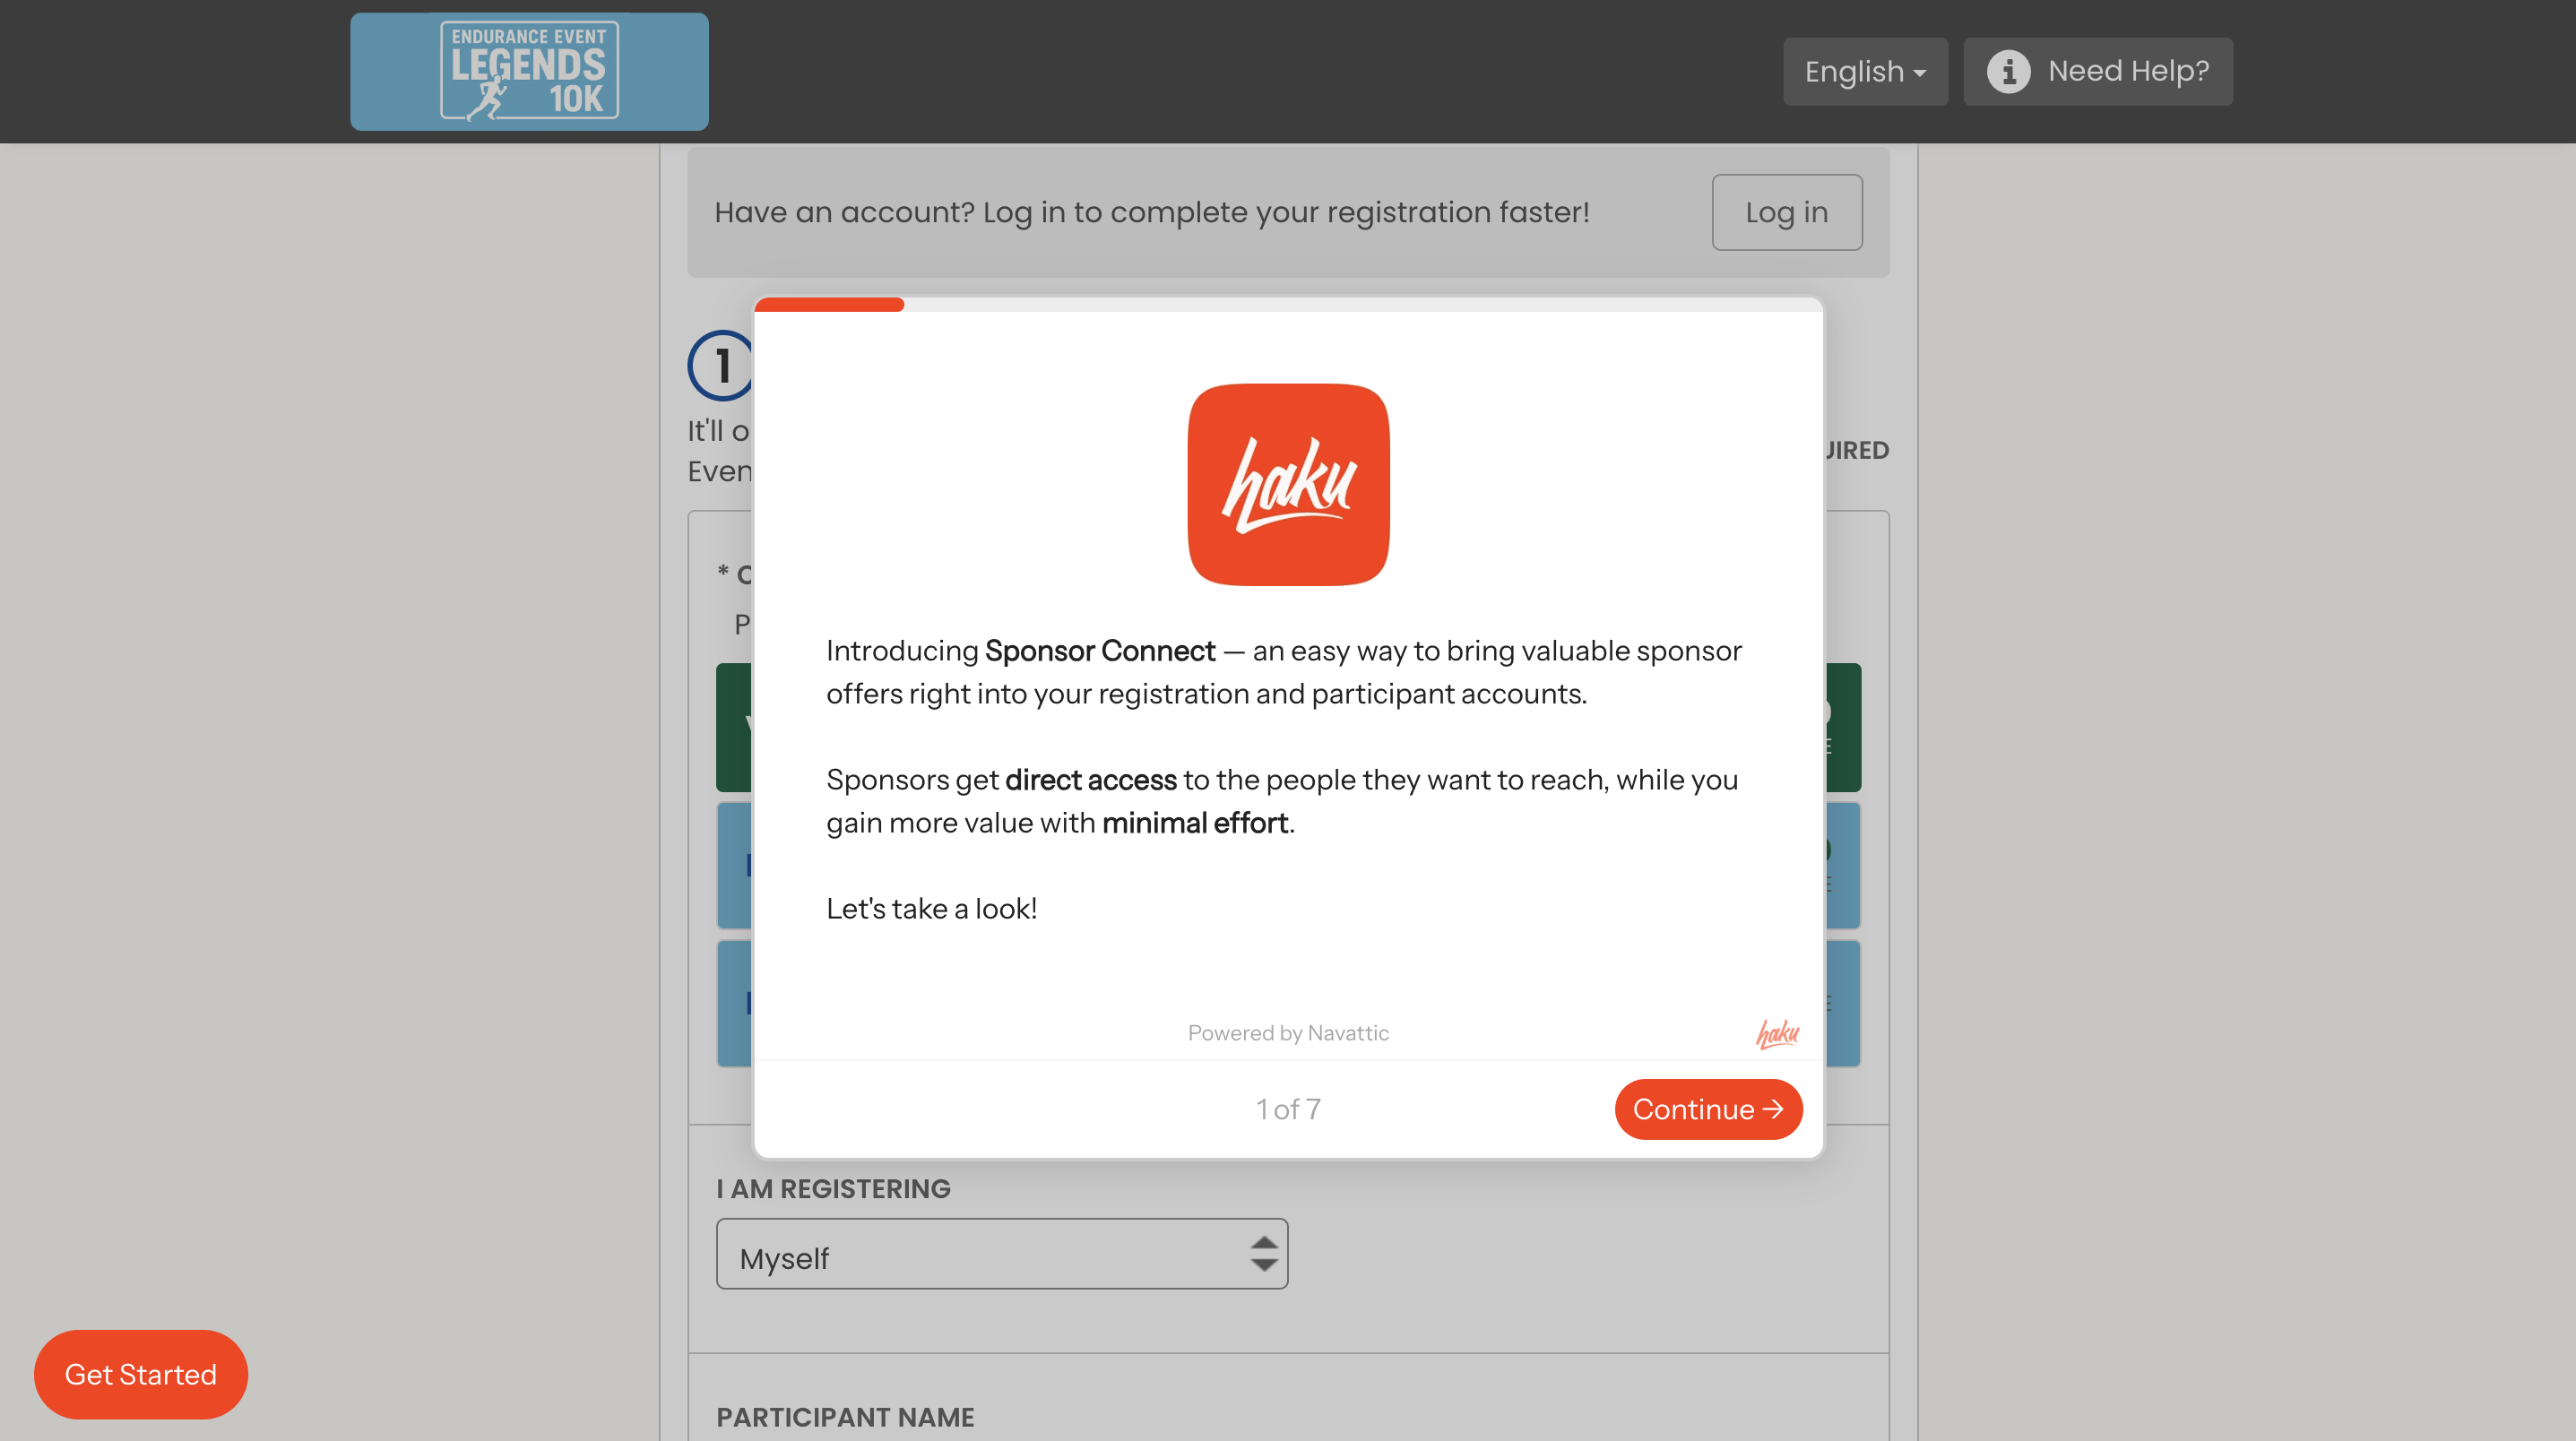This screenshot has height=1441, width=2576.
Task: Click the red tour progress bar
Action: (829, 304)
